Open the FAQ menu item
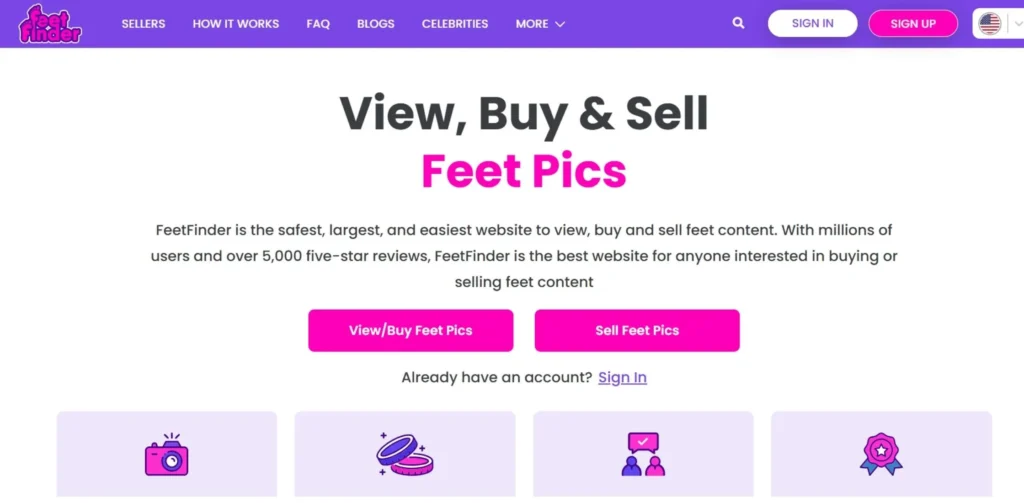This screenshot has height=503, width=1024. [318, 24]
